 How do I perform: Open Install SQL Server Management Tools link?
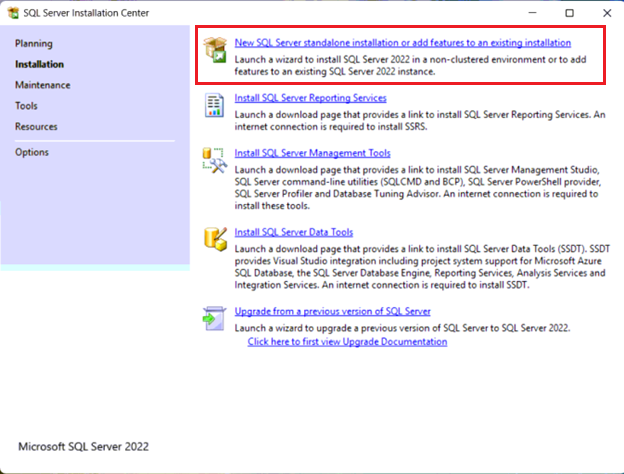[312, 153]
